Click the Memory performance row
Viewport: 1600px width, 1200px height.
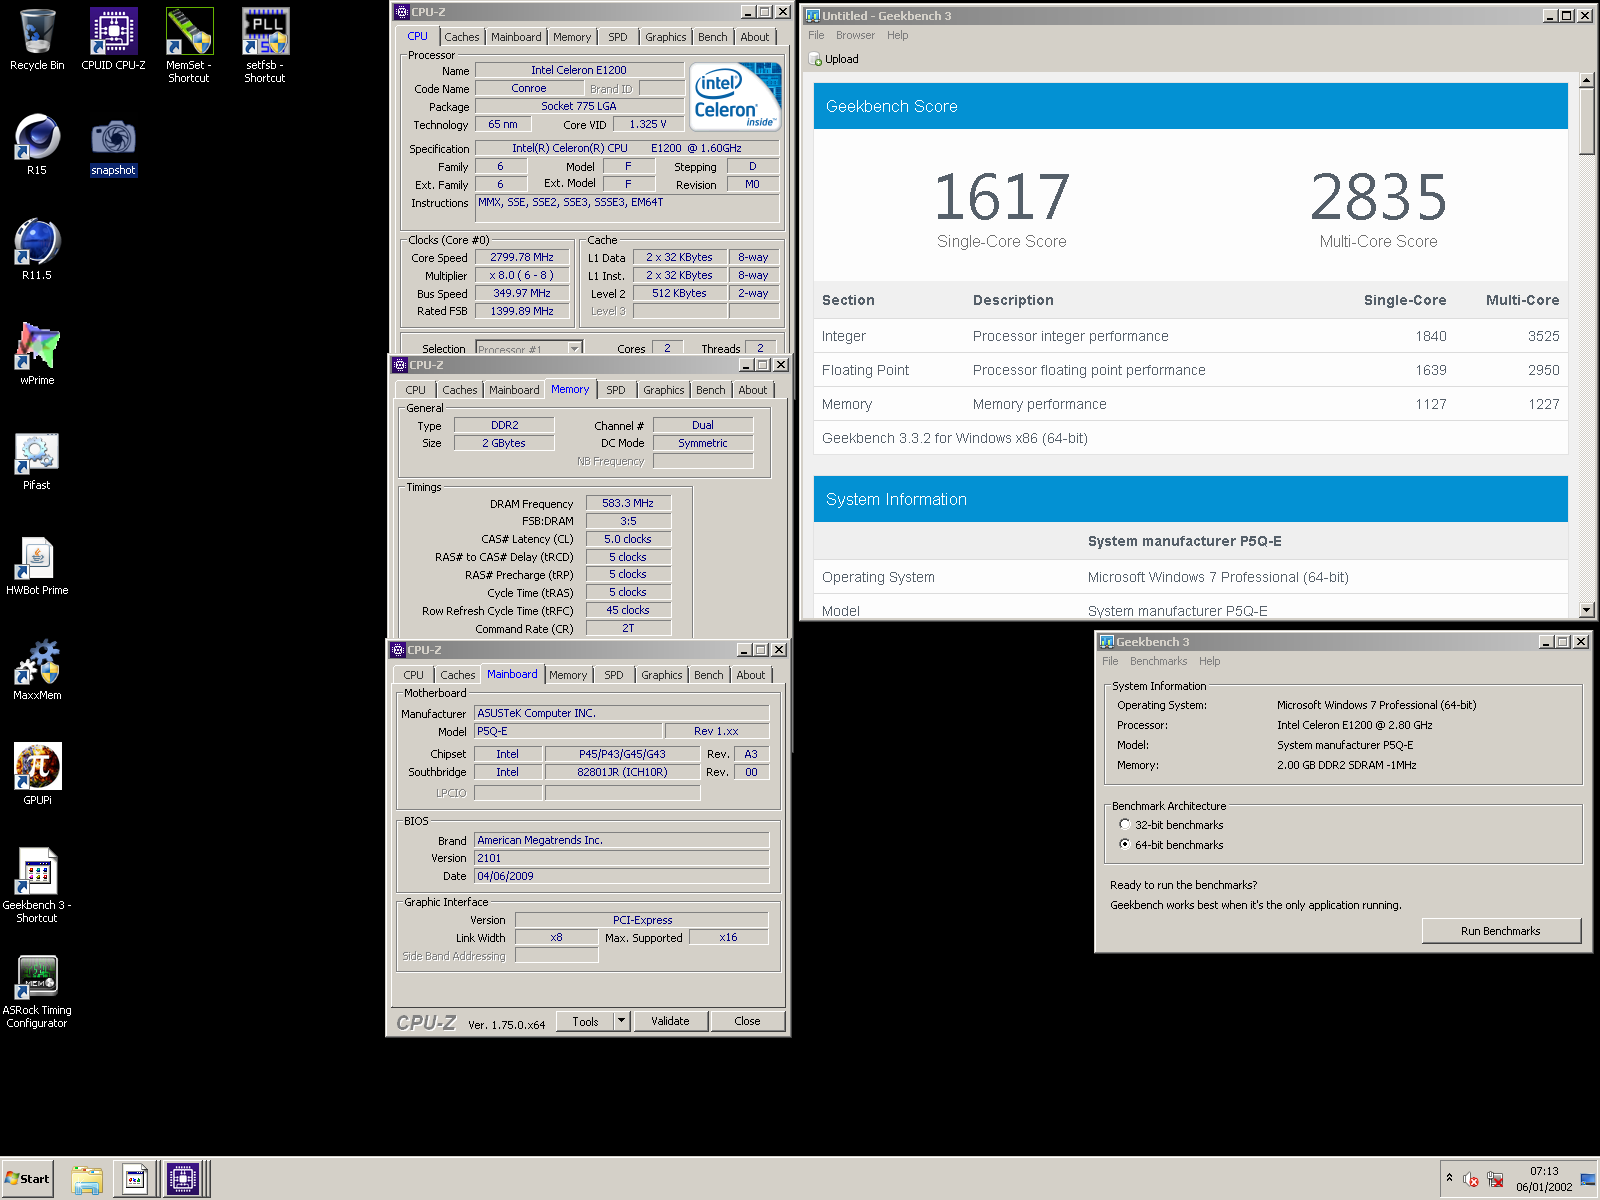[1190, 404]
